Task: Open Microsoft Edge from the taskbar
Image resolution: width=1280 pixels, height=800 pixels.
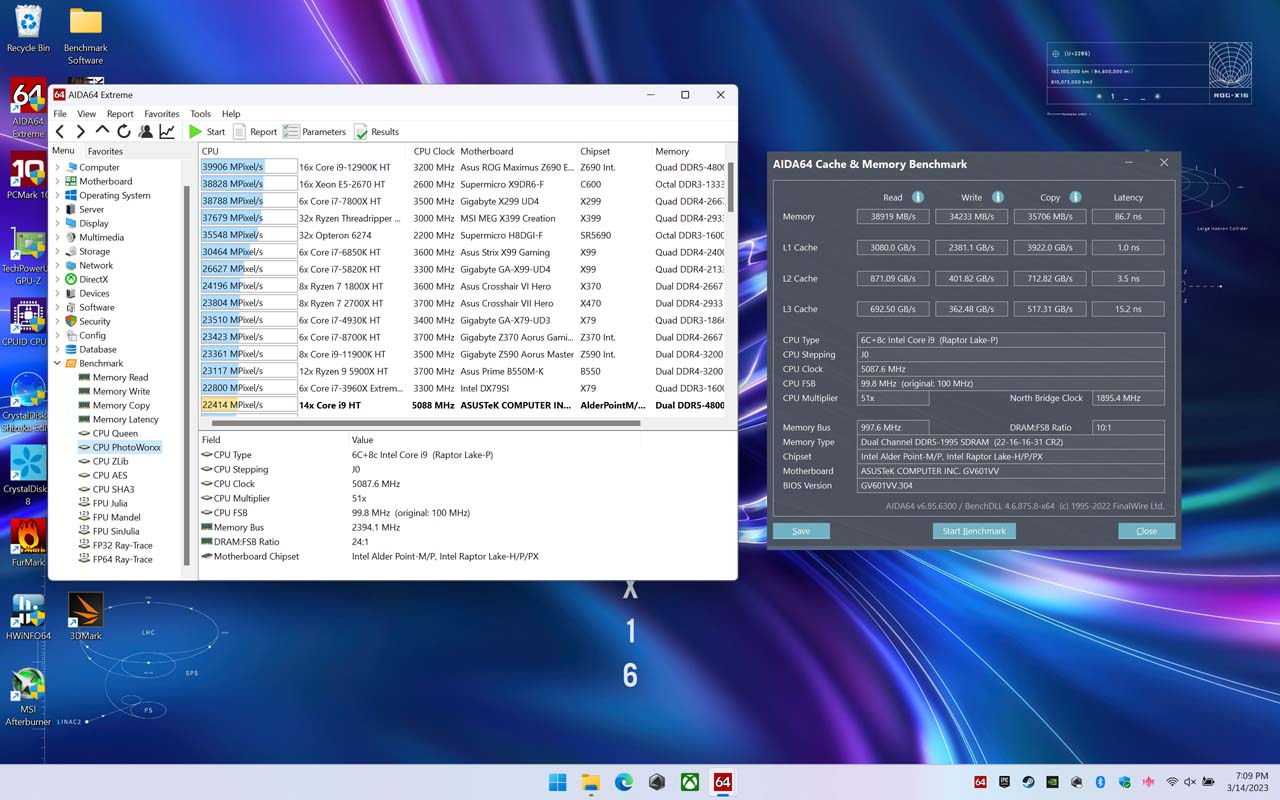Action: 623,782
